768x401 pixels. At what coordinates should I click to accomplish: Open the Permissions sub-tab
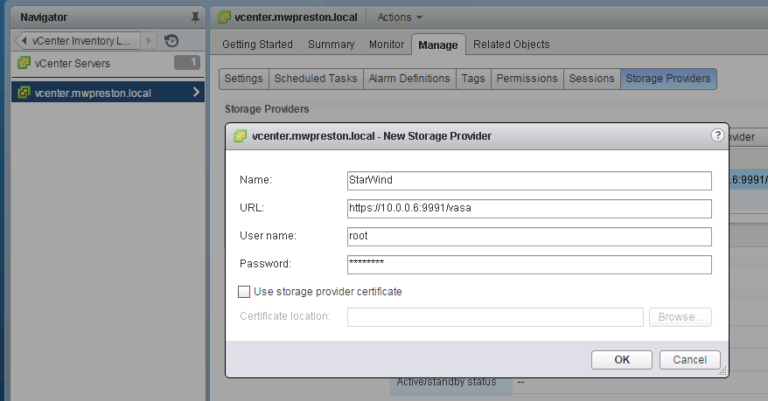coord(527,79)
